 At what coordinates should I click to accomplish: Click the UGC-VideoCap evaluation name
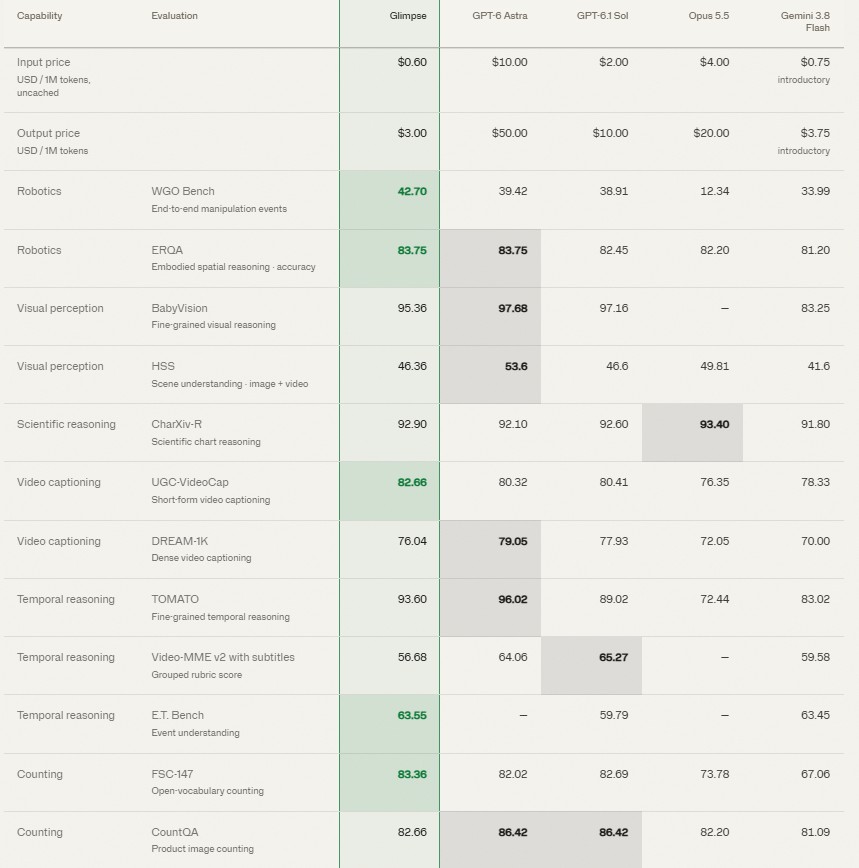click(x=190, y=483)
